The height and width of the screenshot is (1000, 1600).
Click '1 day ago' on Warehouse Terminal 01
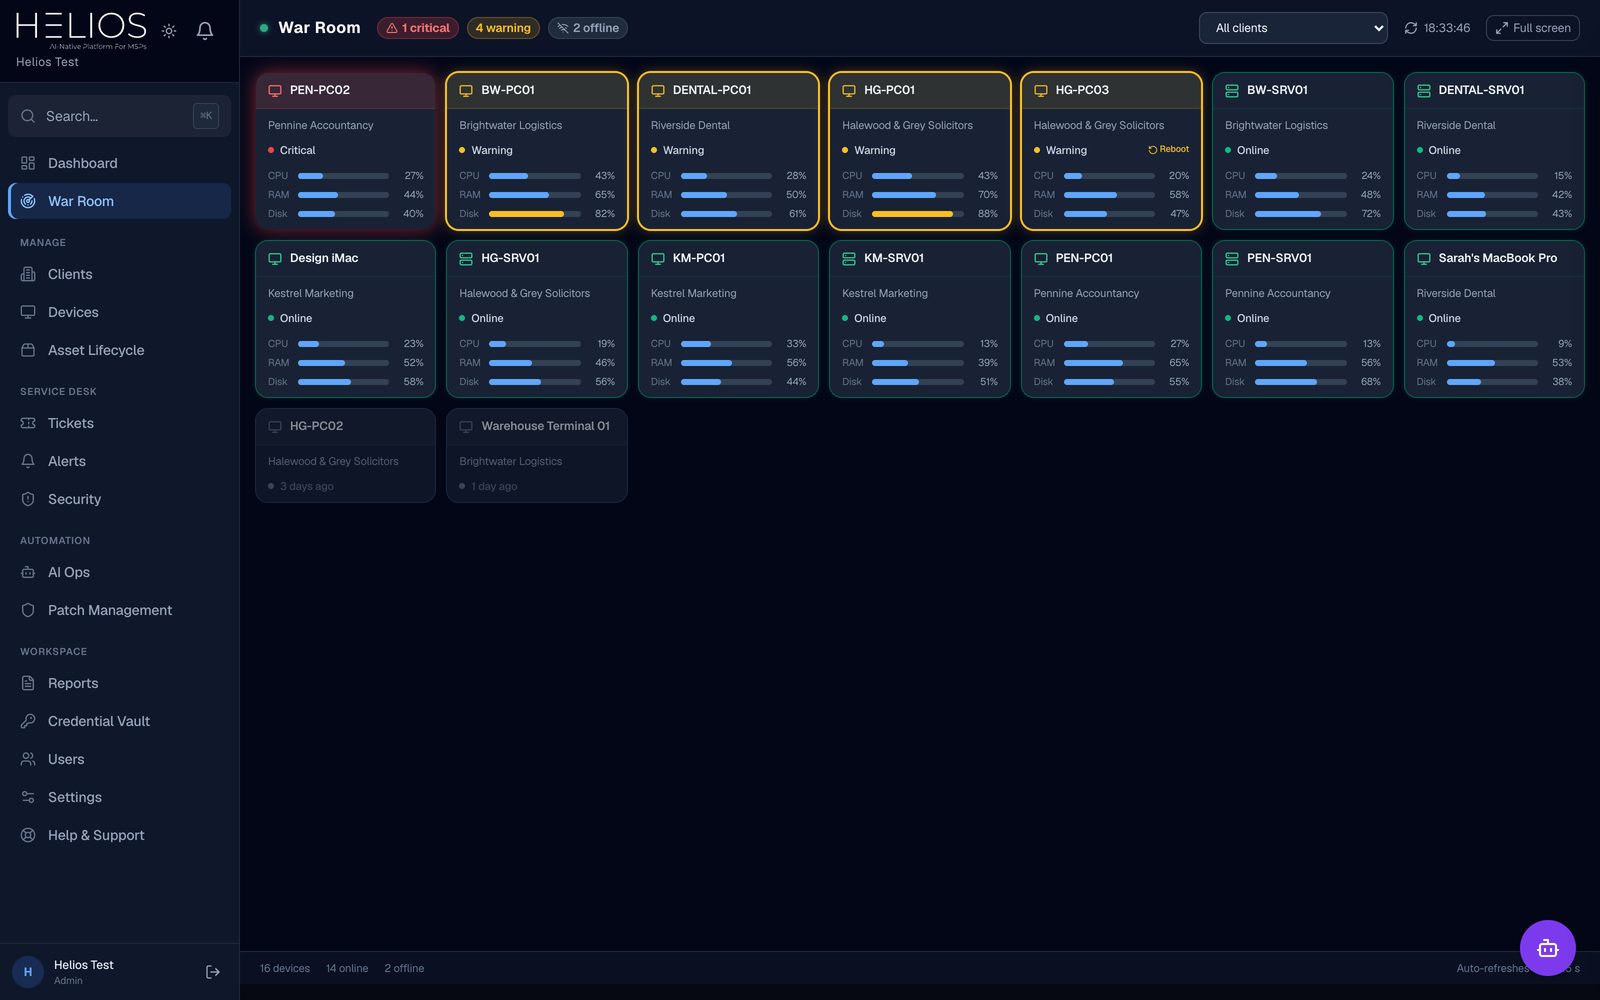[x=494, y=486]
